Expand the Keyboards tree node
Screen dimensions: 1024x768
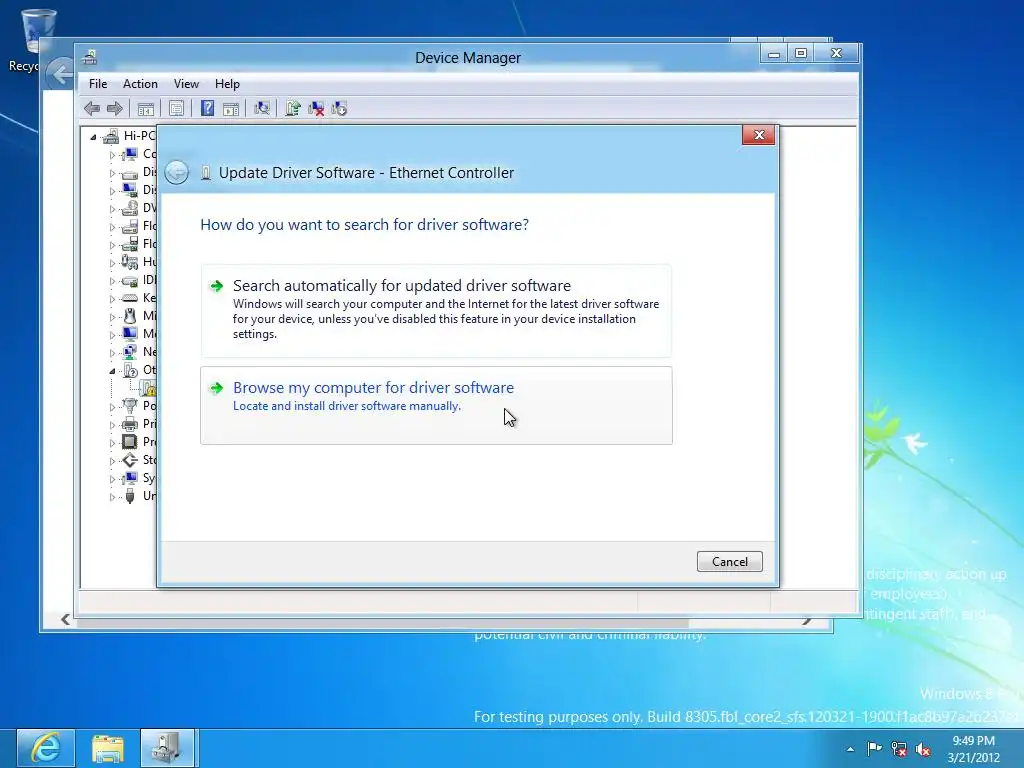(112, 299)
